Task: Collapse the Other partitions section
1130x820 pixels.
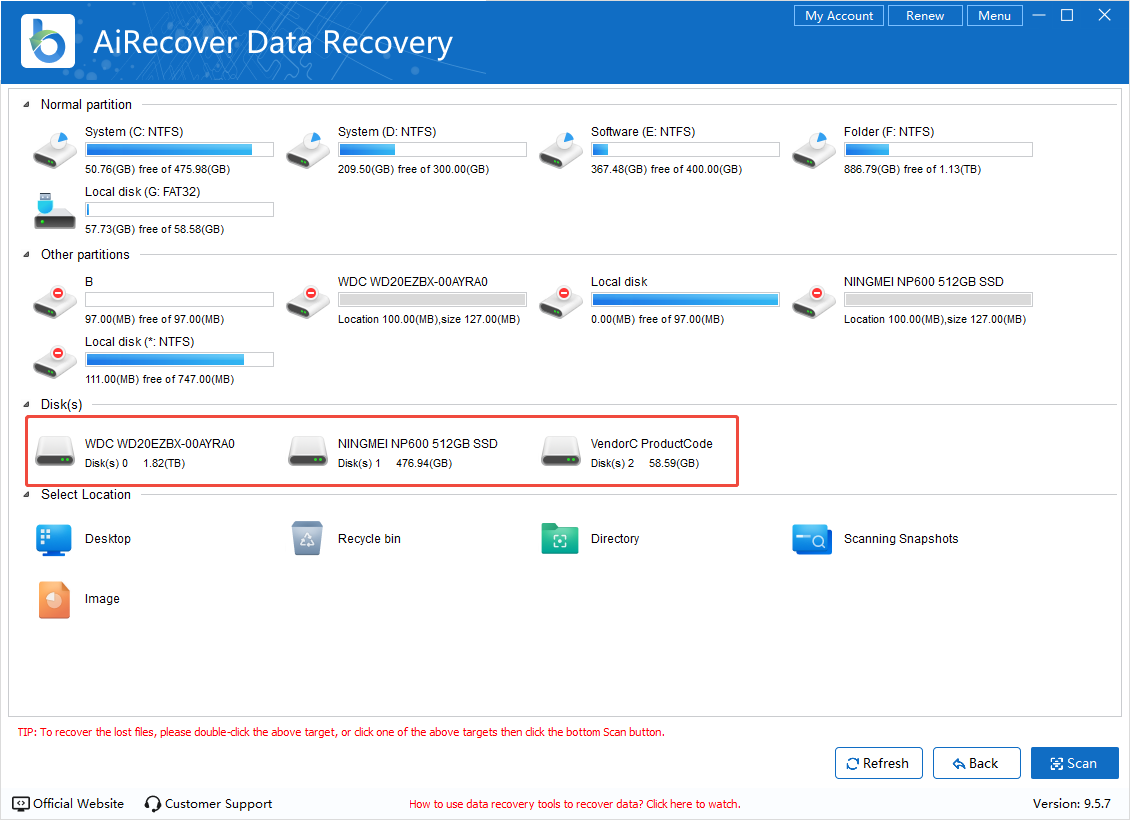Action: 25,255
